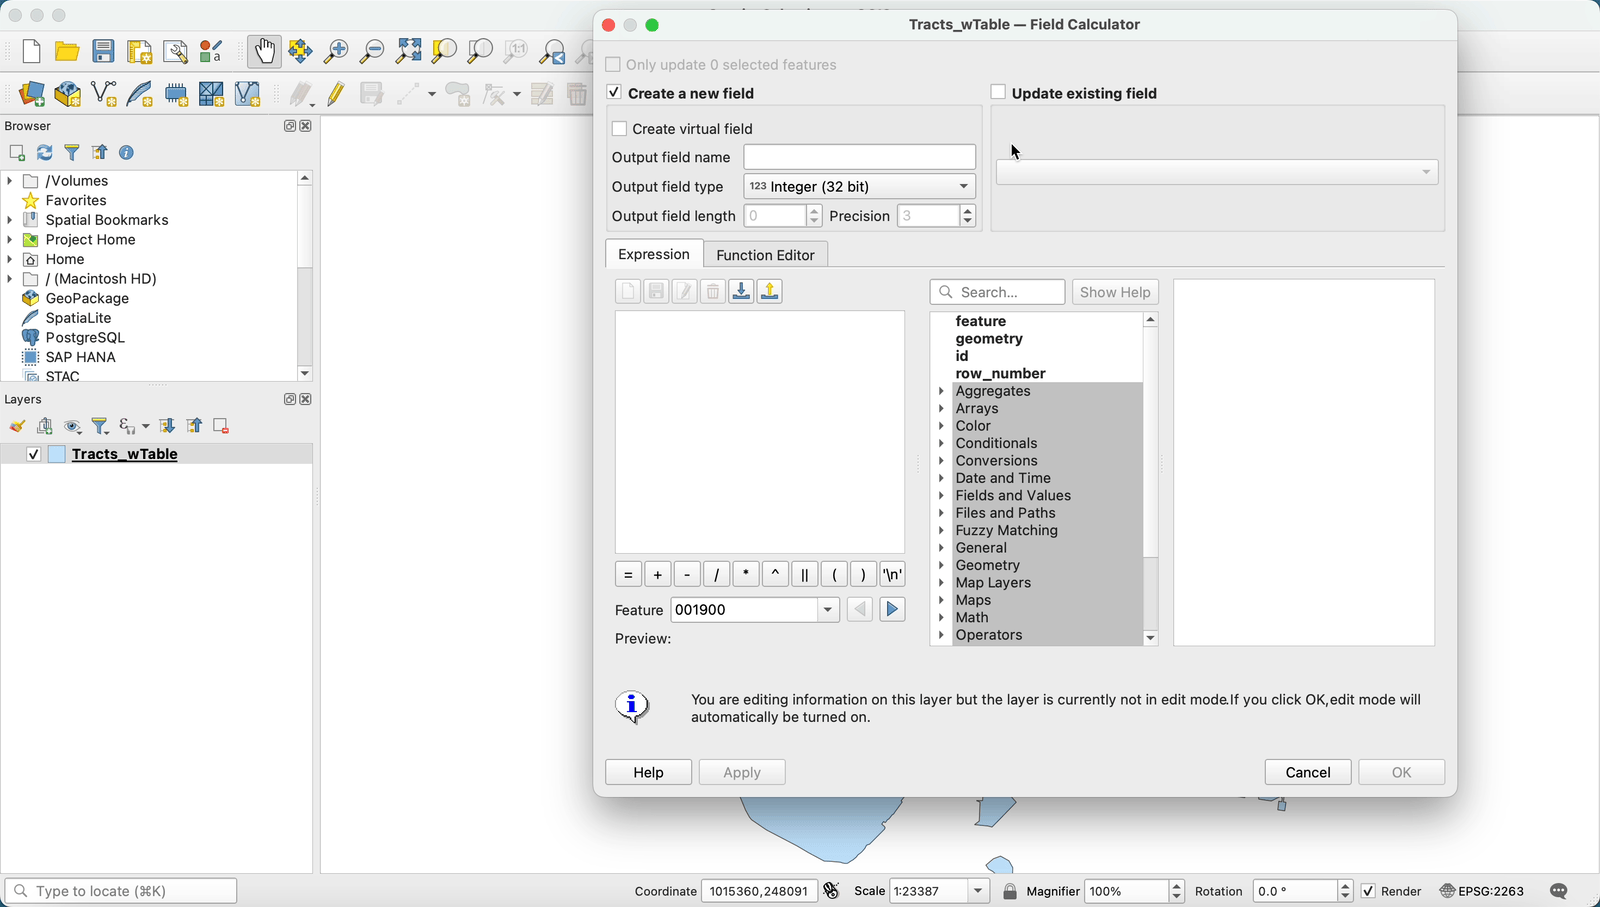Open the Output field type dropdown
Image resolution: width=1600 pixels, height=907 pixels.
click(858, 186)
